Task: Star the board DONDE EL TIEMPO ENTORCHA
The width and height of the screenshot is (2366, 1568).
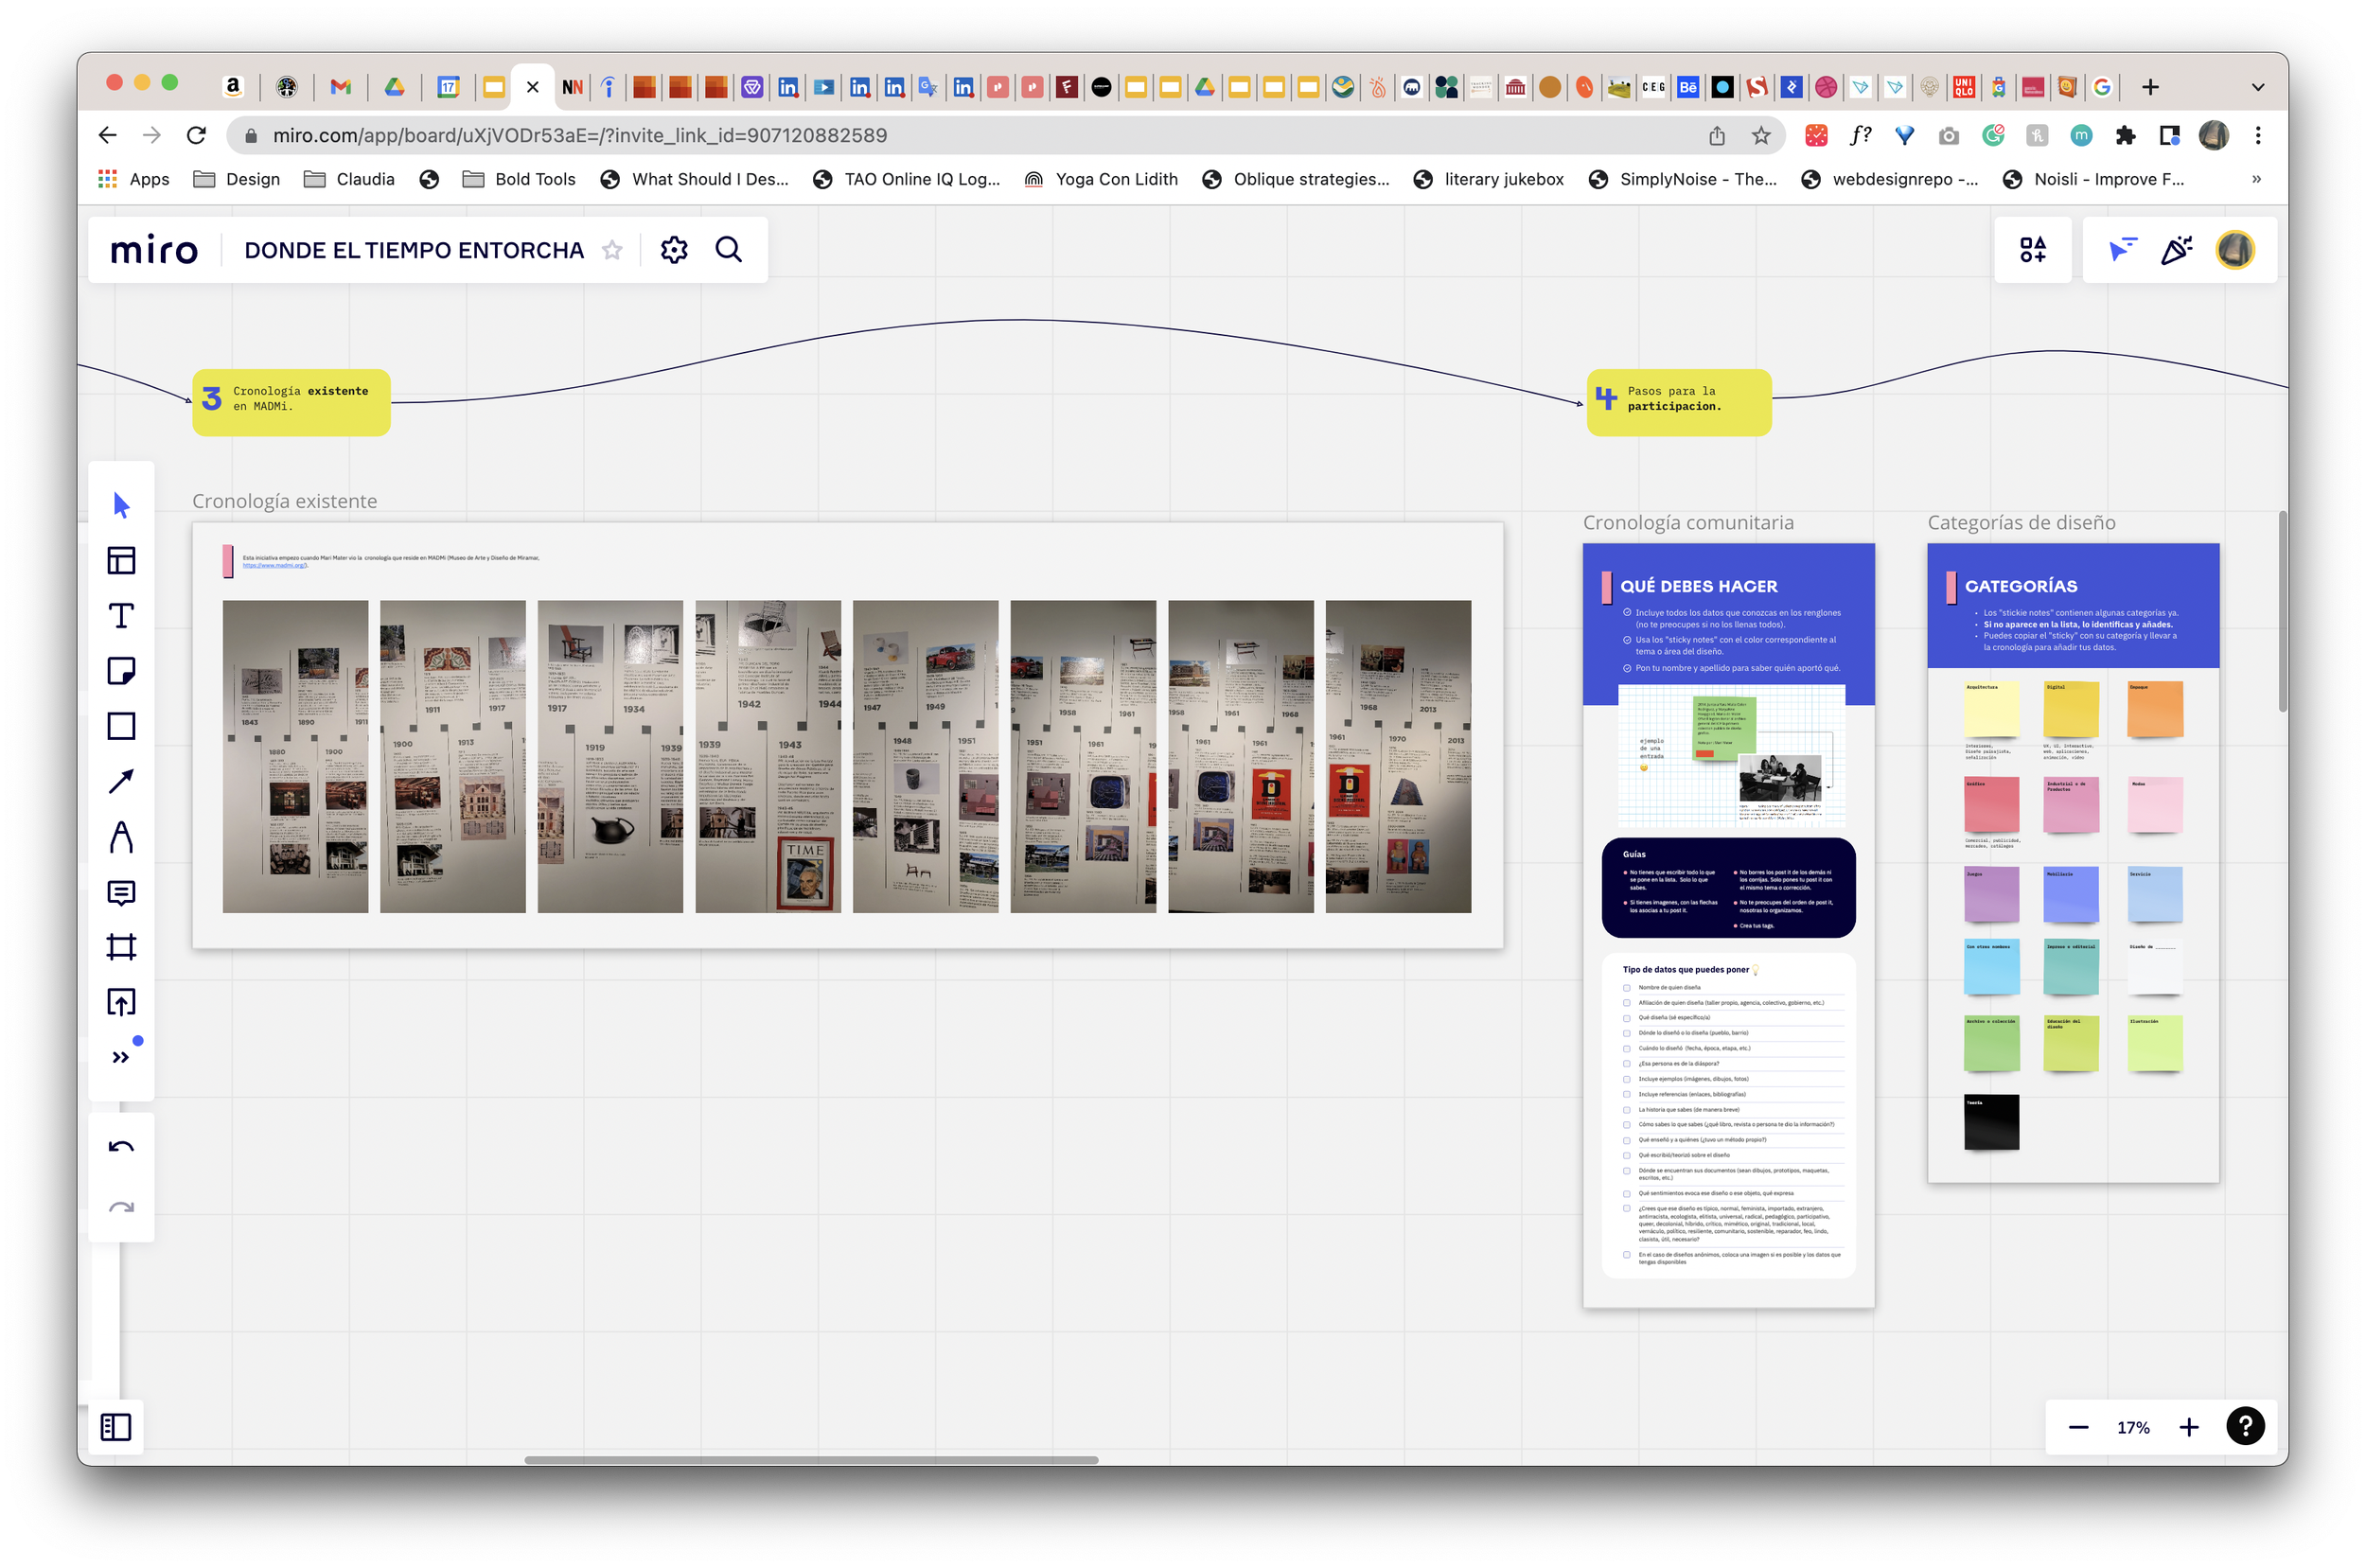Action: pyautogui.click(x=612, y=250)
